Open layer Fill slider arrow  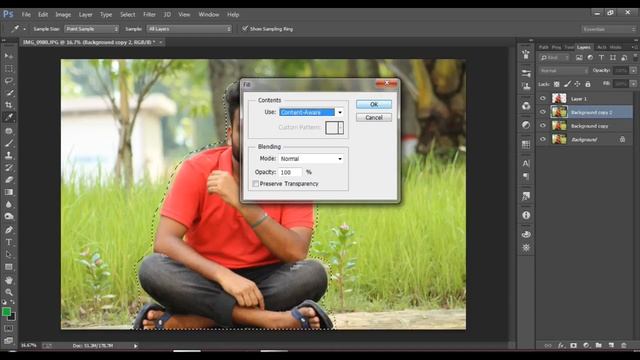coord(633,84)
